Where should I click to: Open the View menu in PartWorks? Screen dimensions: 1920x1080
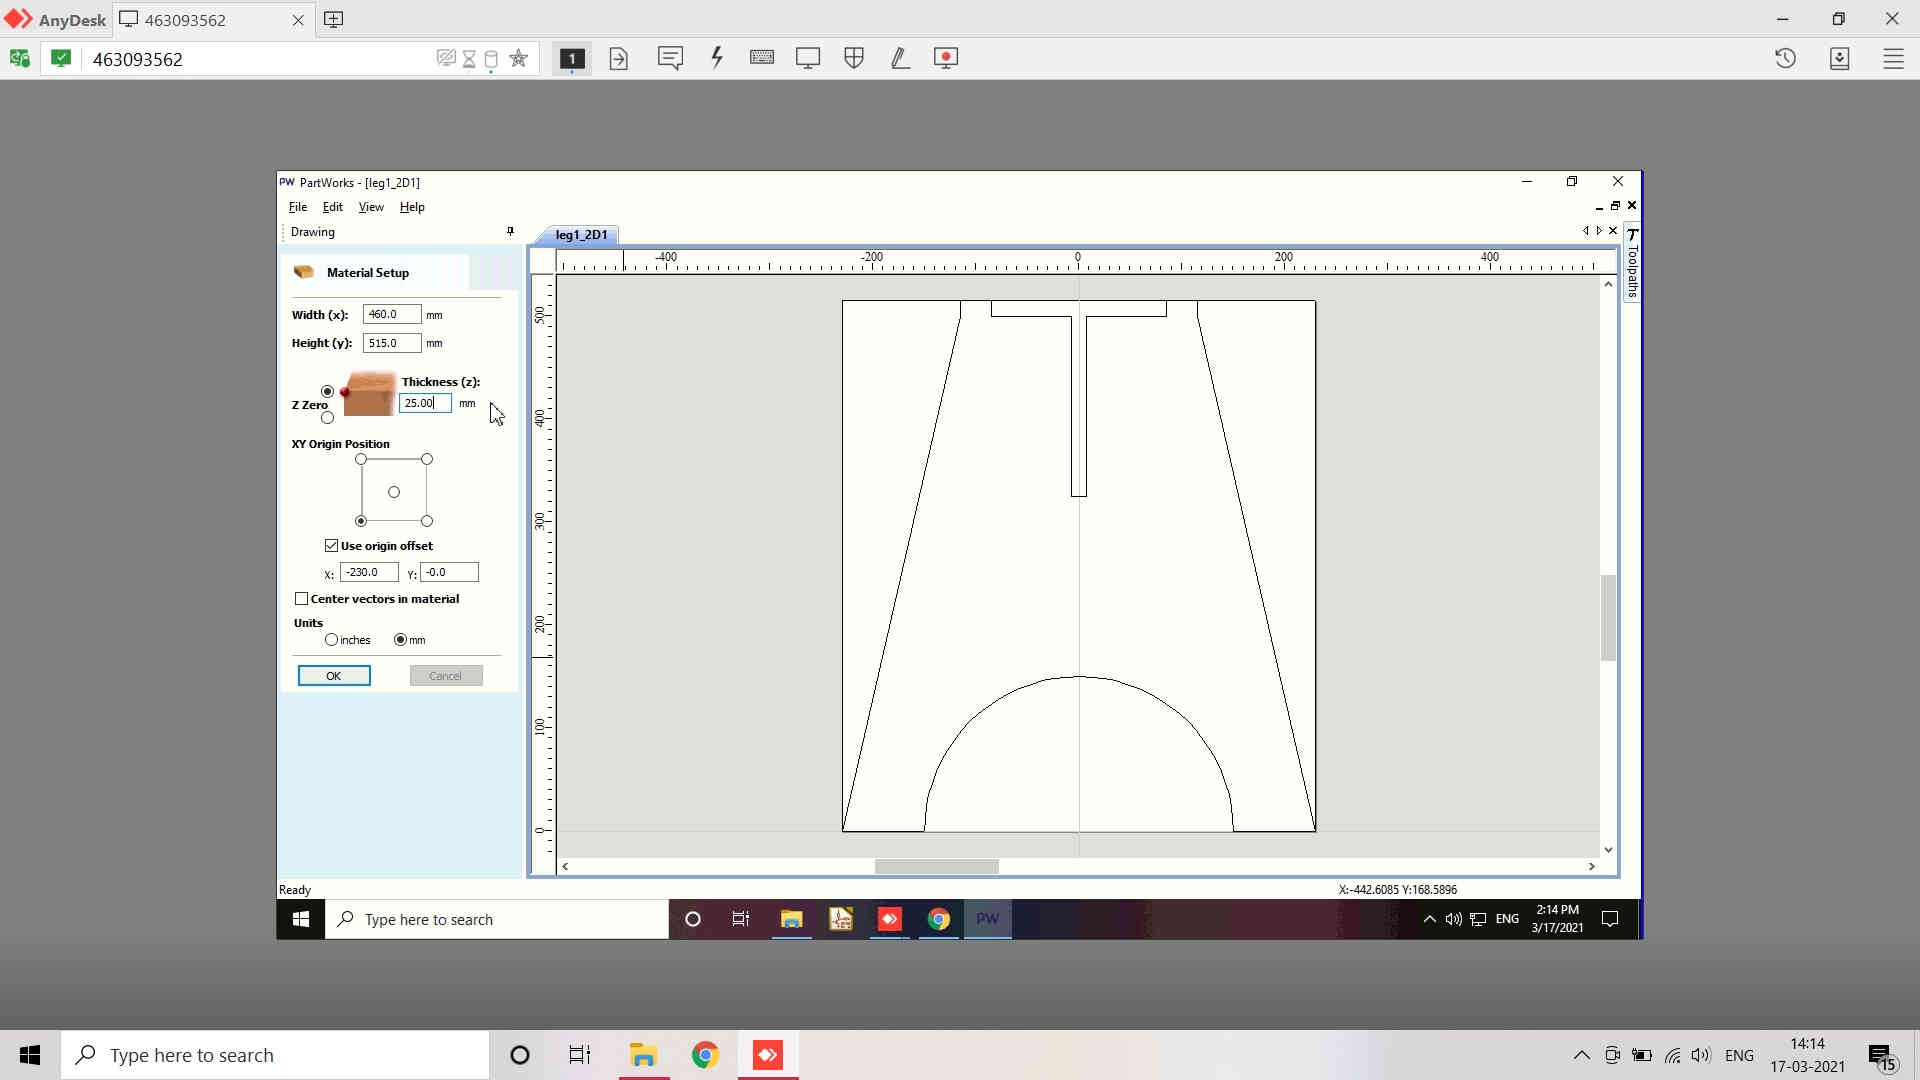click(371, 207)
